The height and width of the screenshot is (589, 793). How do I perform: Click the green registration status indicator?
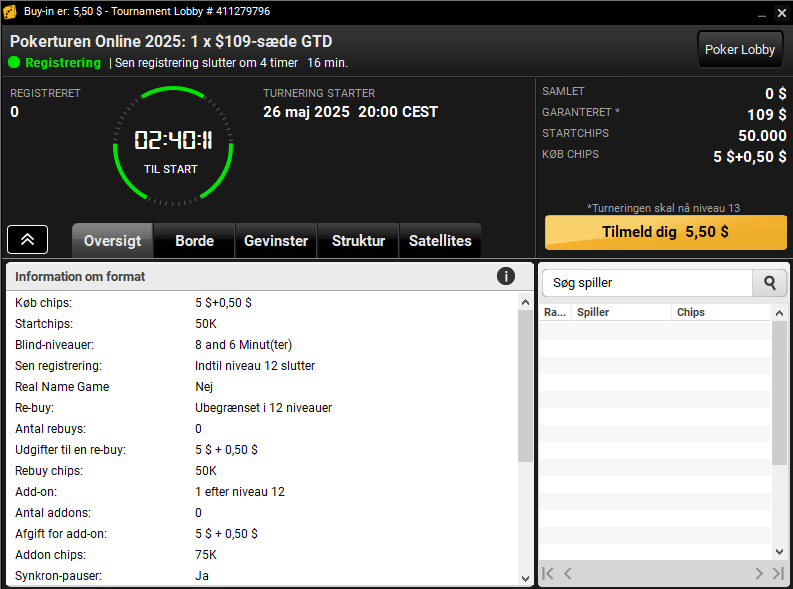(14, 63)
